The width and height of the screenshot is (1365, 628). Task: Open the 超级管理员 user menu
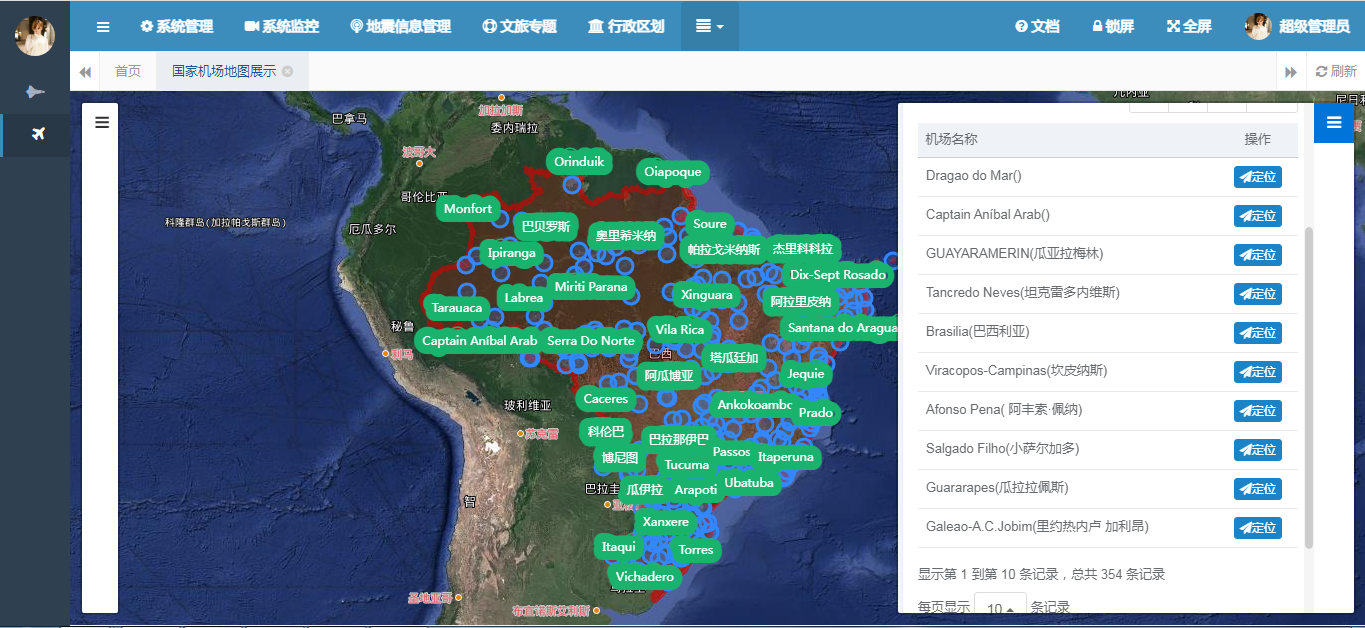(x=1298, y=27)
